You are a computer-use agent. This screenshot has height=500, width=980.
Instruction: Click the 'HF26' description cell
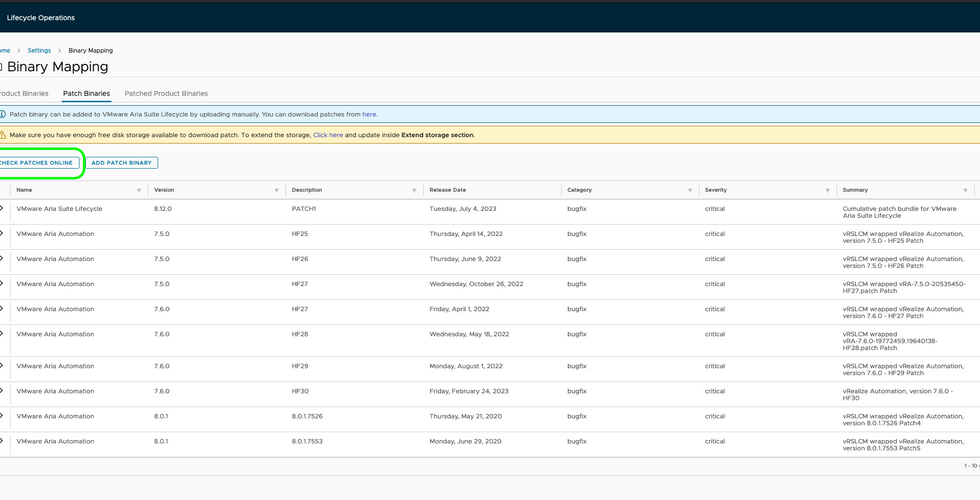pyautogui.click(x=300, y=259)
